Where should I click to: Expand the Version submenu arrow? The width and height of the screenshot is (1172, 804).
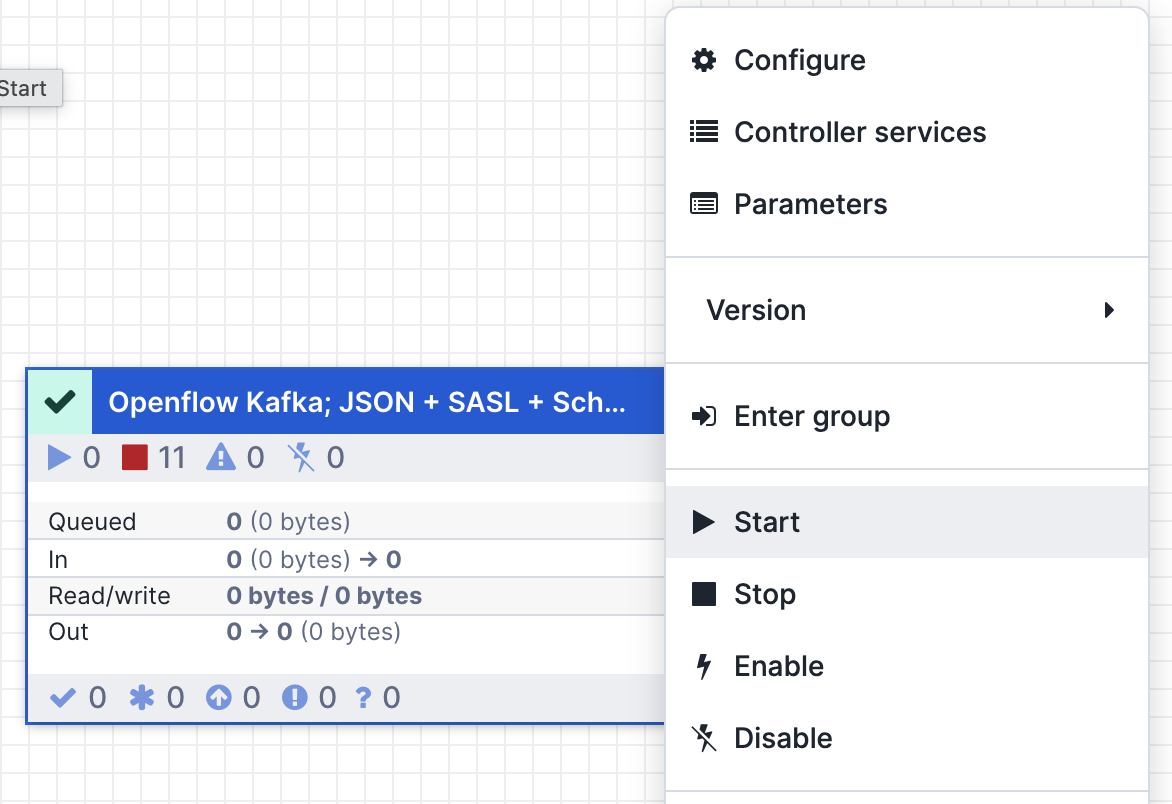click(x=1109, y=310)
